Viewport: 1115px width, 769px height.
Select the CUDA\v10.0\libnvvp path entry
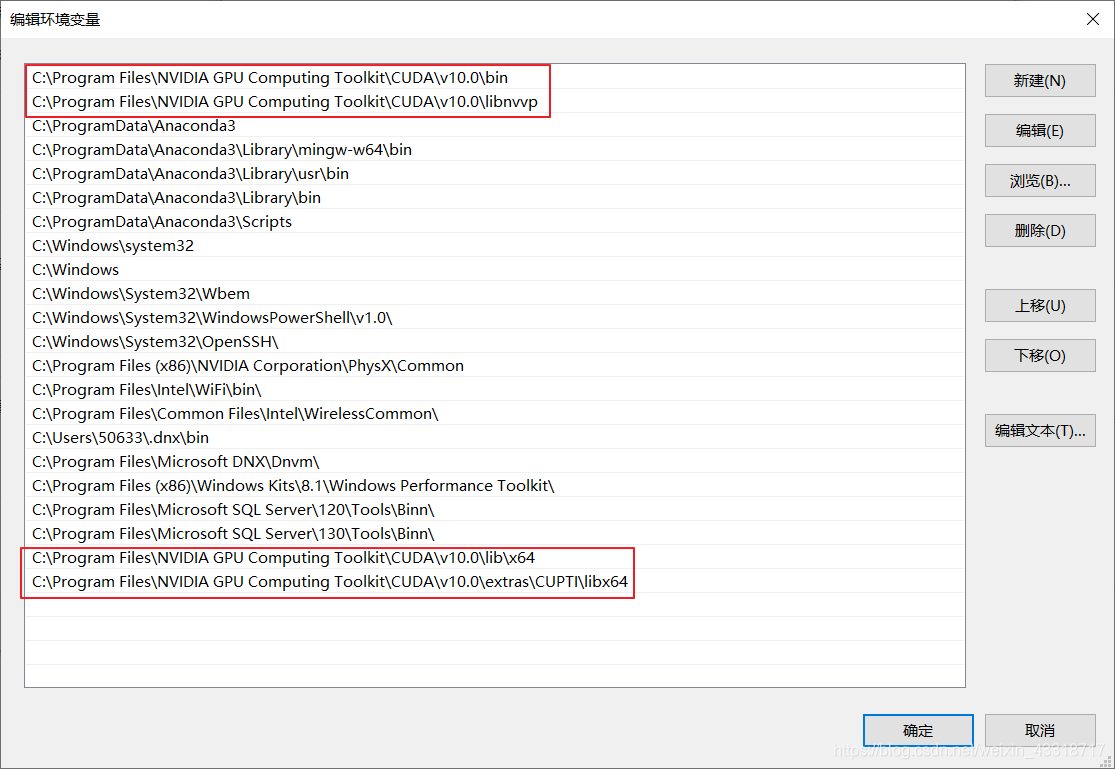(495, 102)
